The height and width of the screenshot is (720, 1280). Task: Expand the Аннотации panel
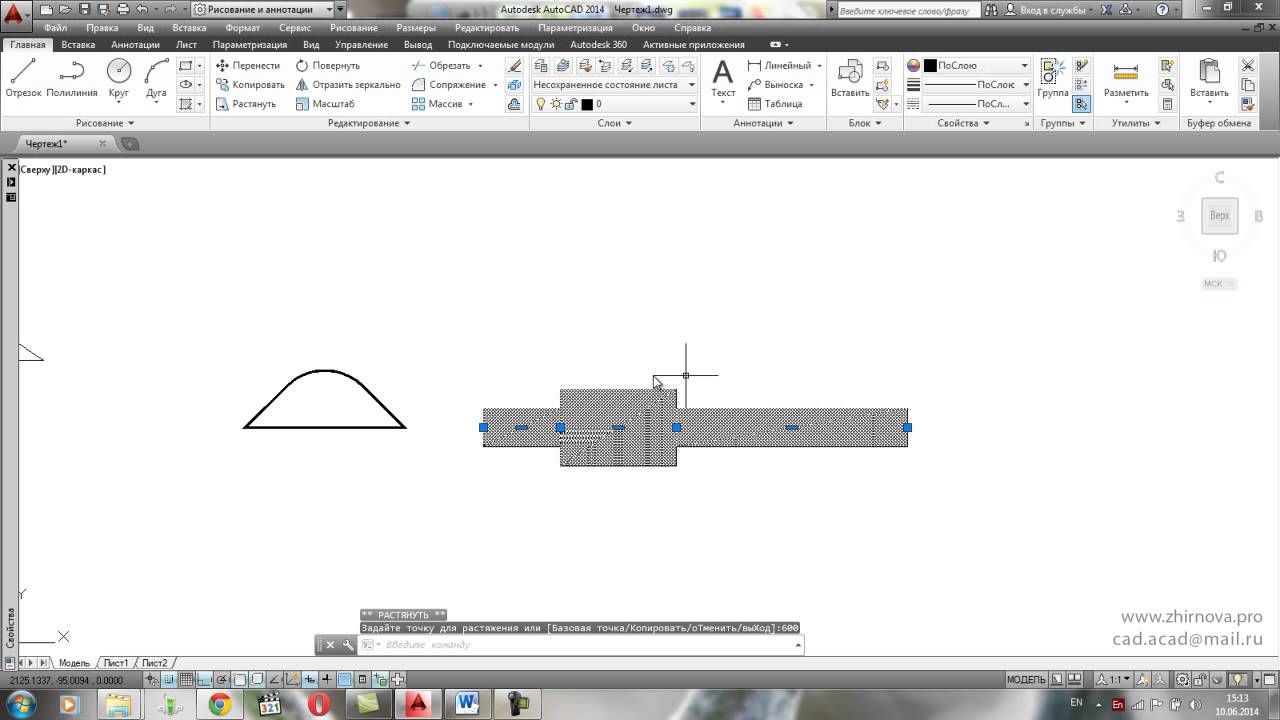(x=763, y=123)
